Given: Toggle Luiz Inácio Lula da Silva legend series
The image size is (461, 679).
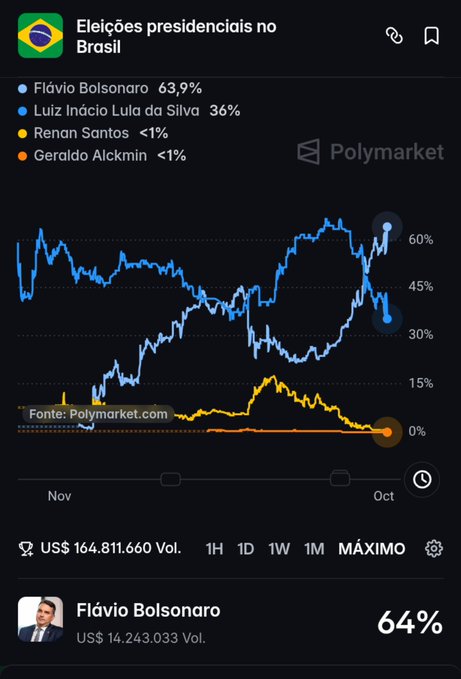Looking at the screenshot, I should click(x=129, y=111).
